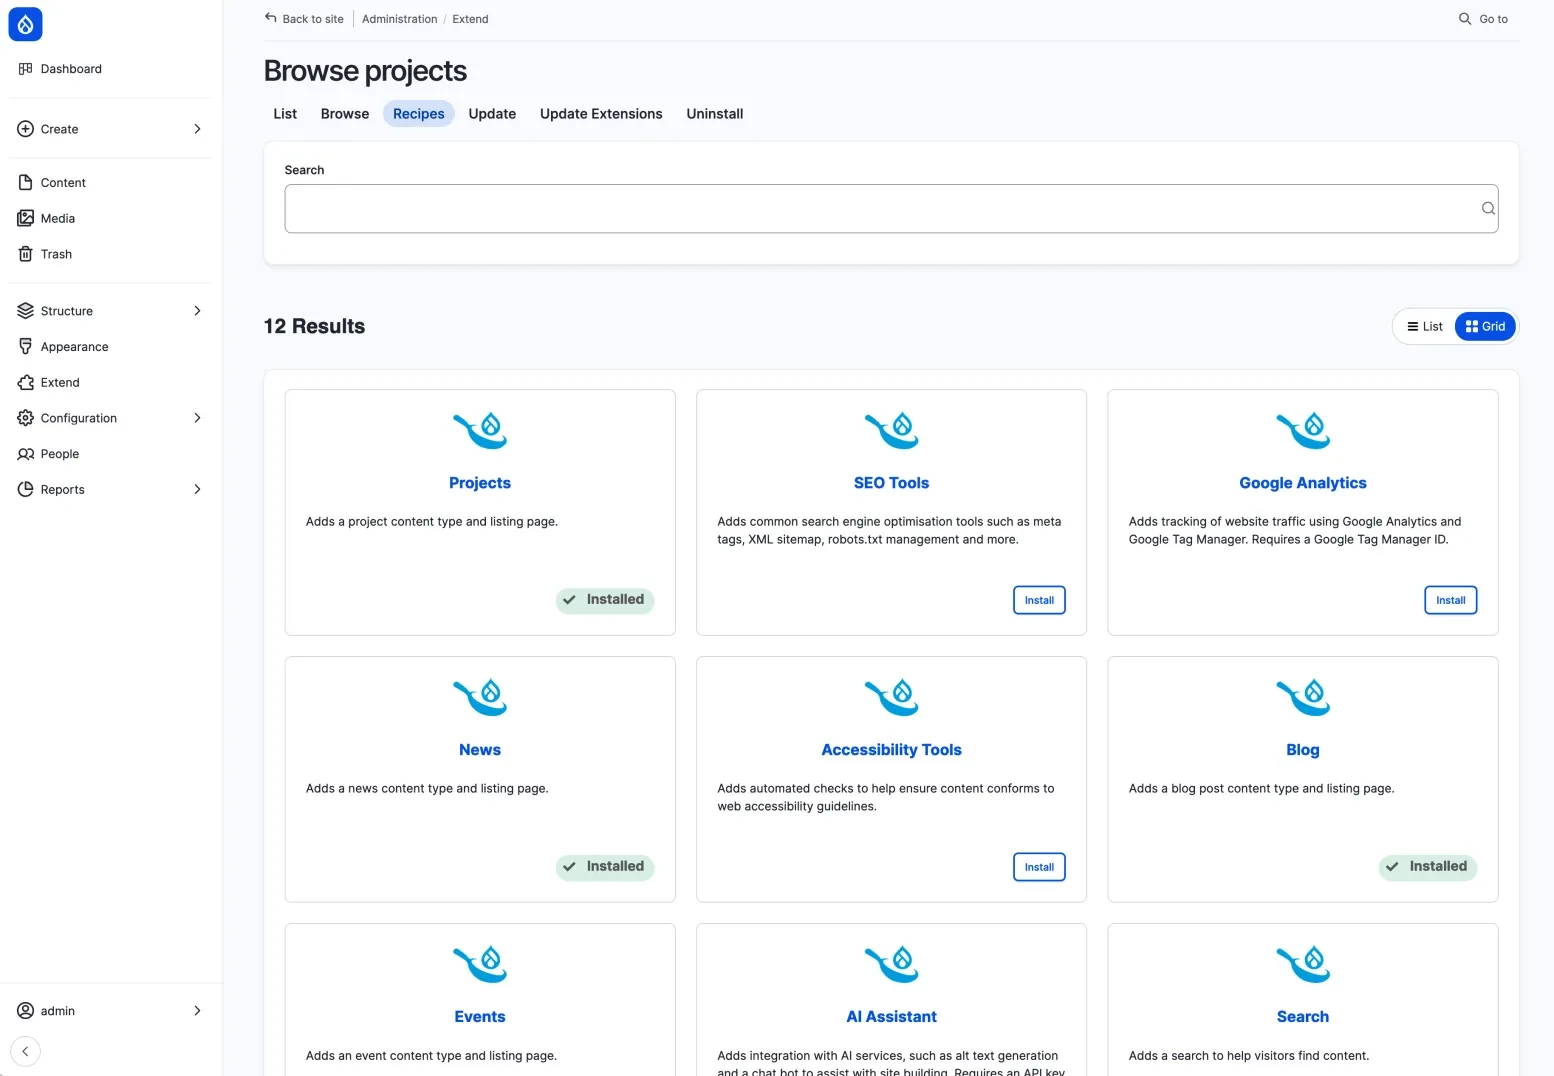Click the Configuration gear icon
Viewport: 1554px width, 1076px height.
[26, 418]
